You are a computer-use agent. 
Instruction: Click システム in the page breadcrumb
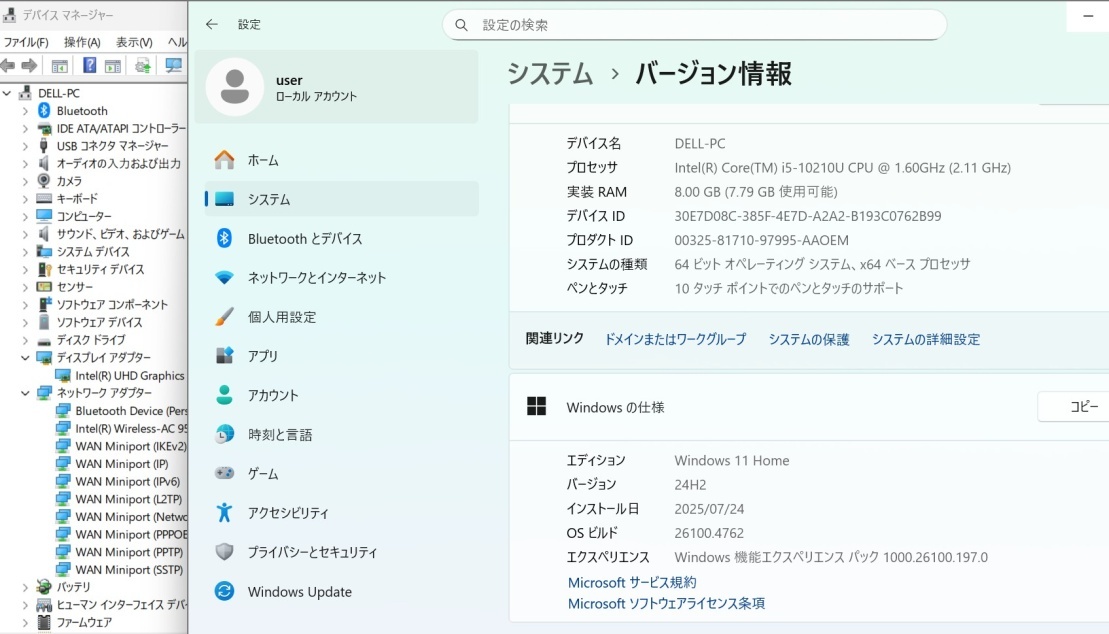(x=550, y=74)
